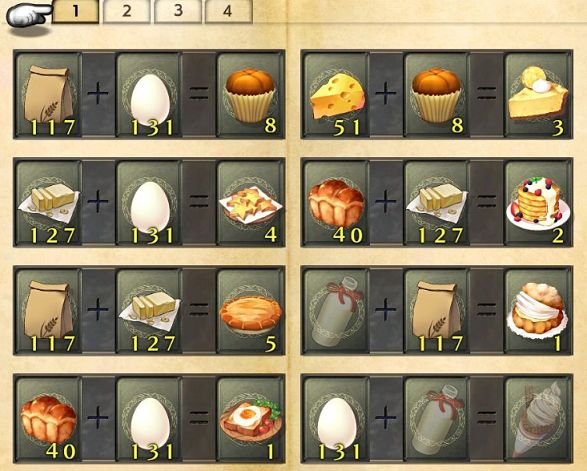Viewport: 587px width, 471px height.
Task: Click the pointing glove hand cursor
Action: tap(28, 15)
